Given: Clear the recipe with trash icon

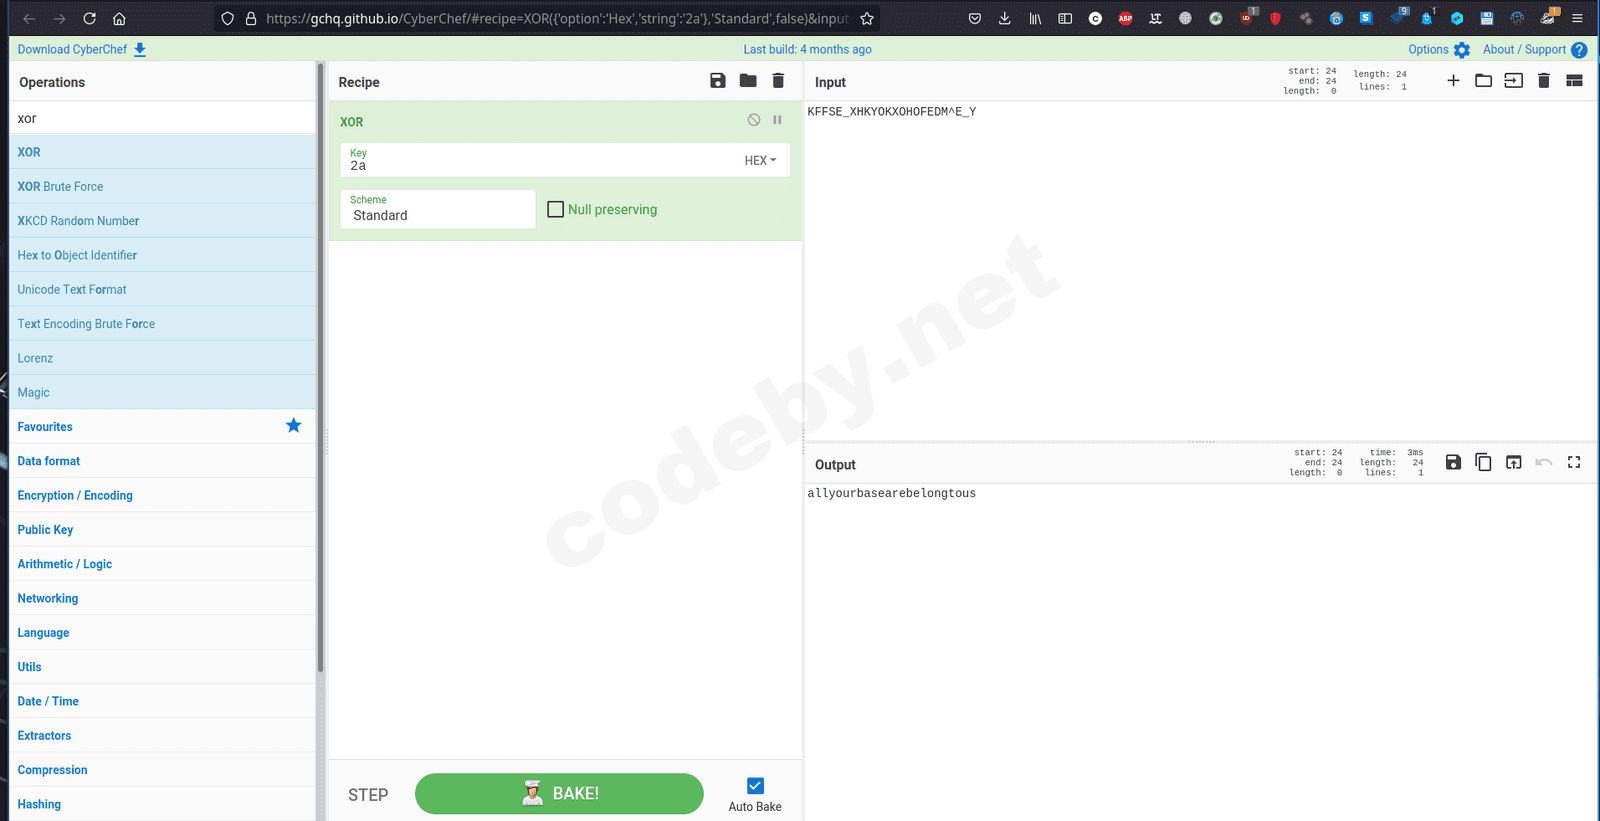Looking at the screenshot, I should coord(778,81).
